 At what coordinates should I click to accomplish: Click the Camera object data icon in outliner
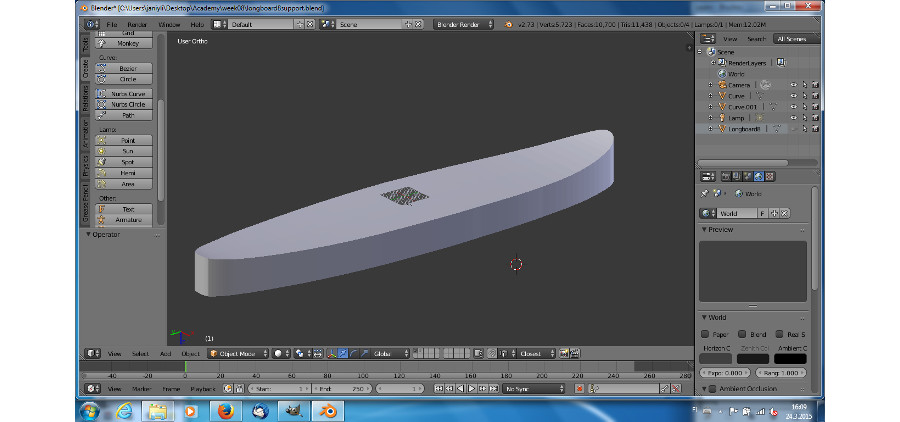(x=766, y=84)
